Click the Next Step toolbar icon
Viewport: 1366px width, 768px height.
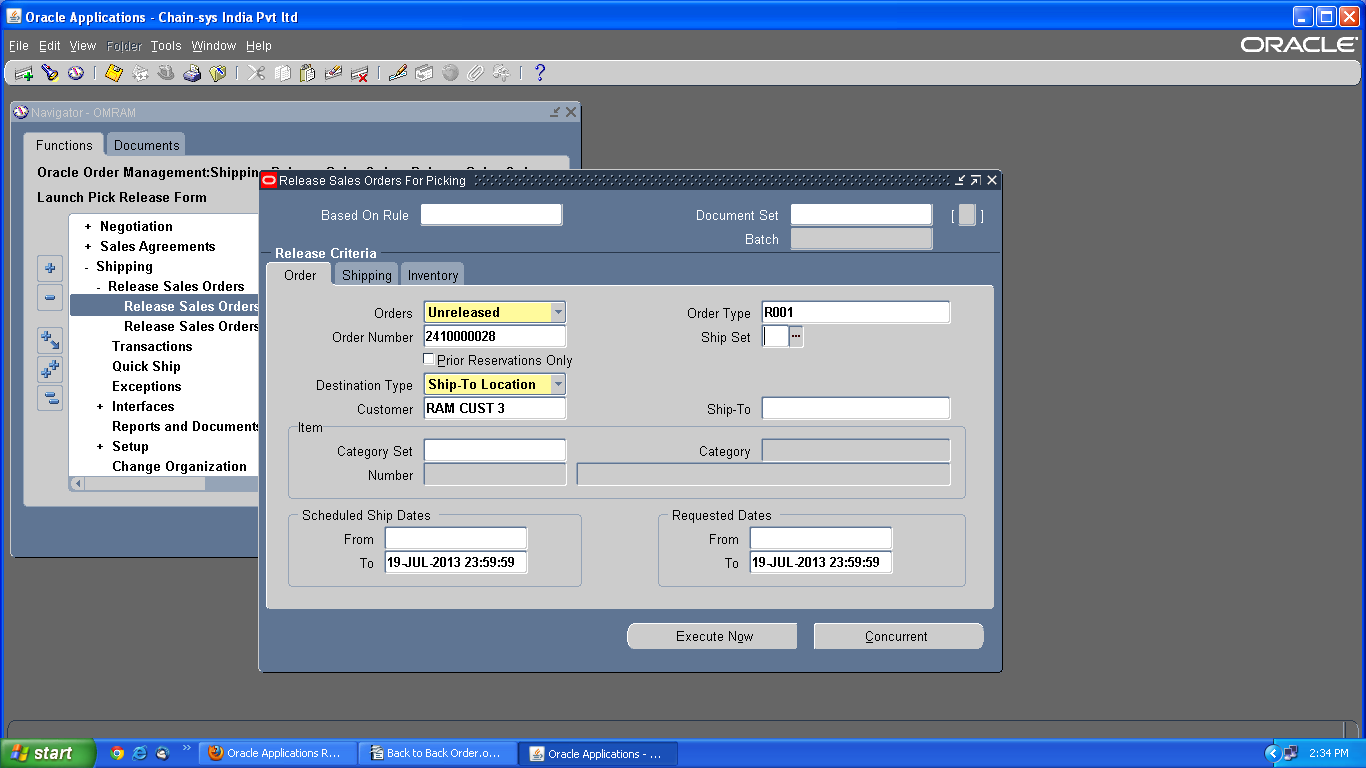click(140, 73)
